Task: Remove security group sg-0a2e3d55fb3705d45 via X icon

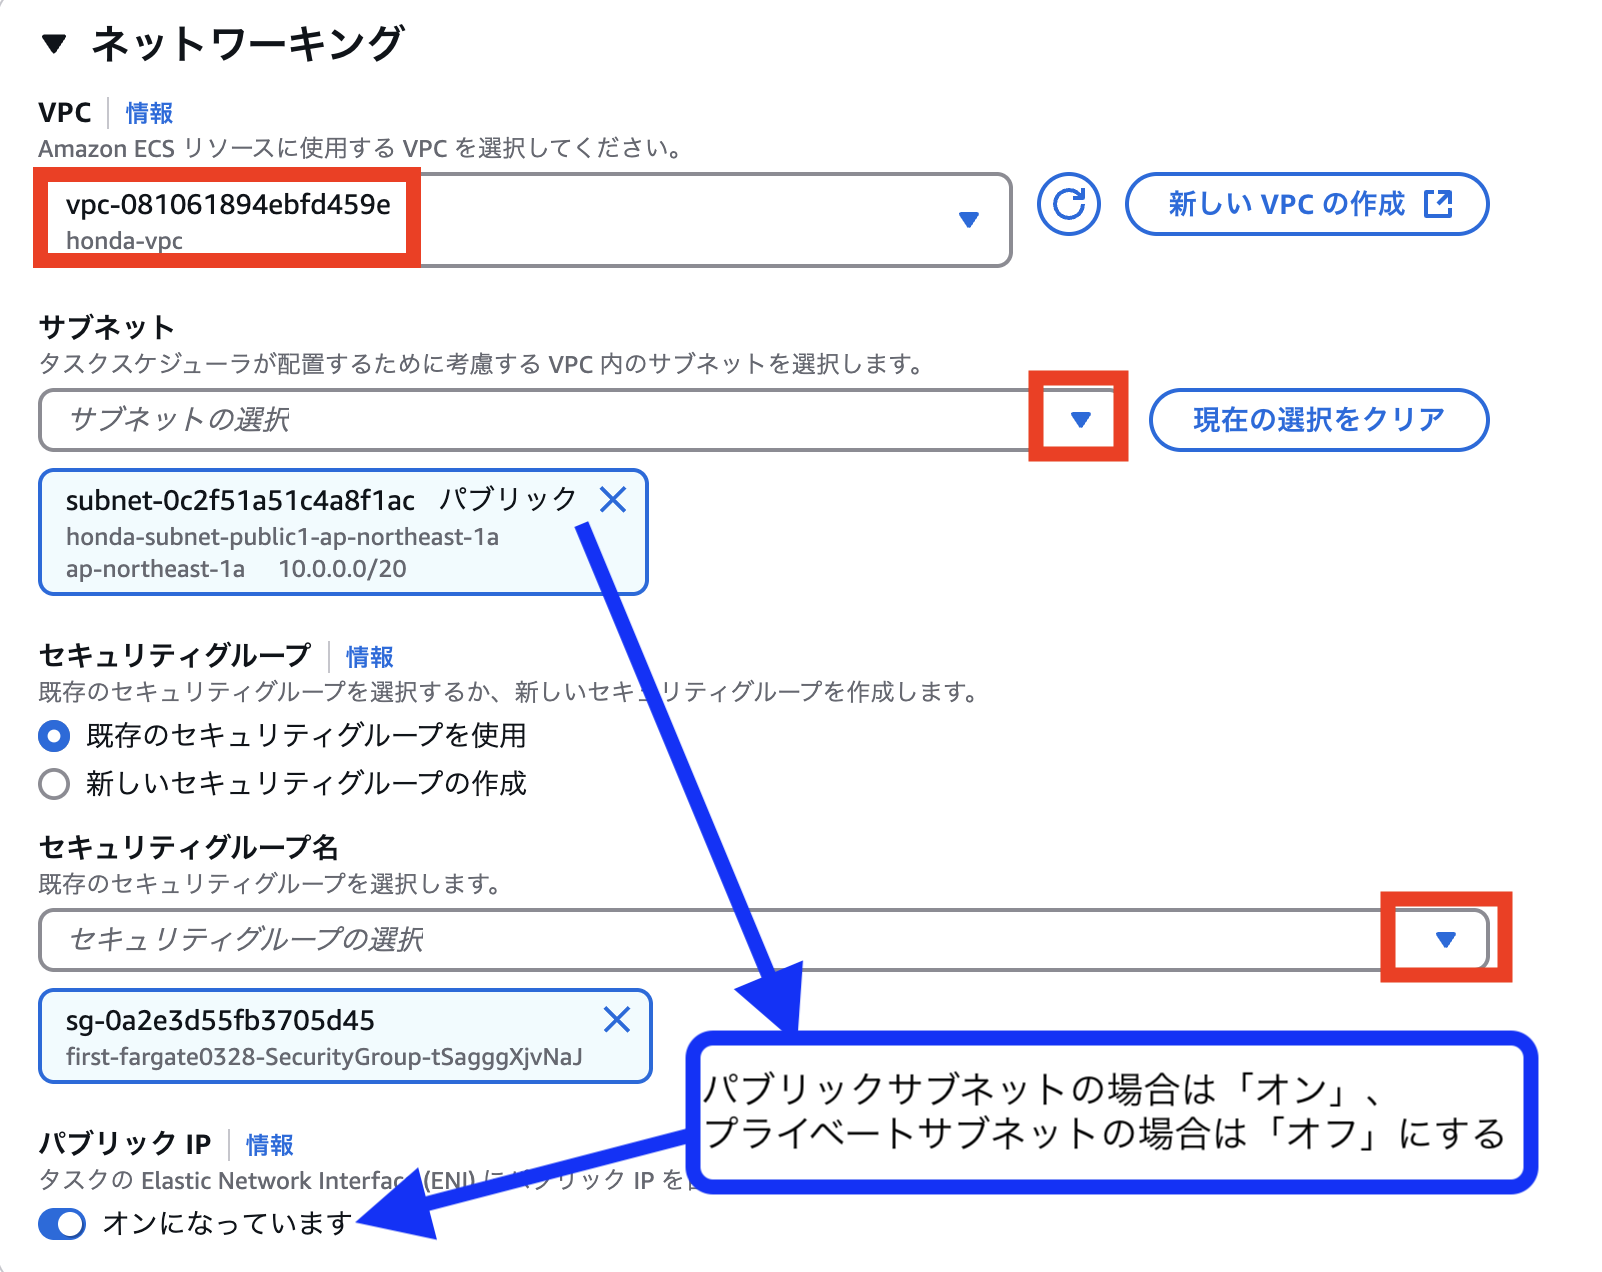Action: click(617, 1021)
